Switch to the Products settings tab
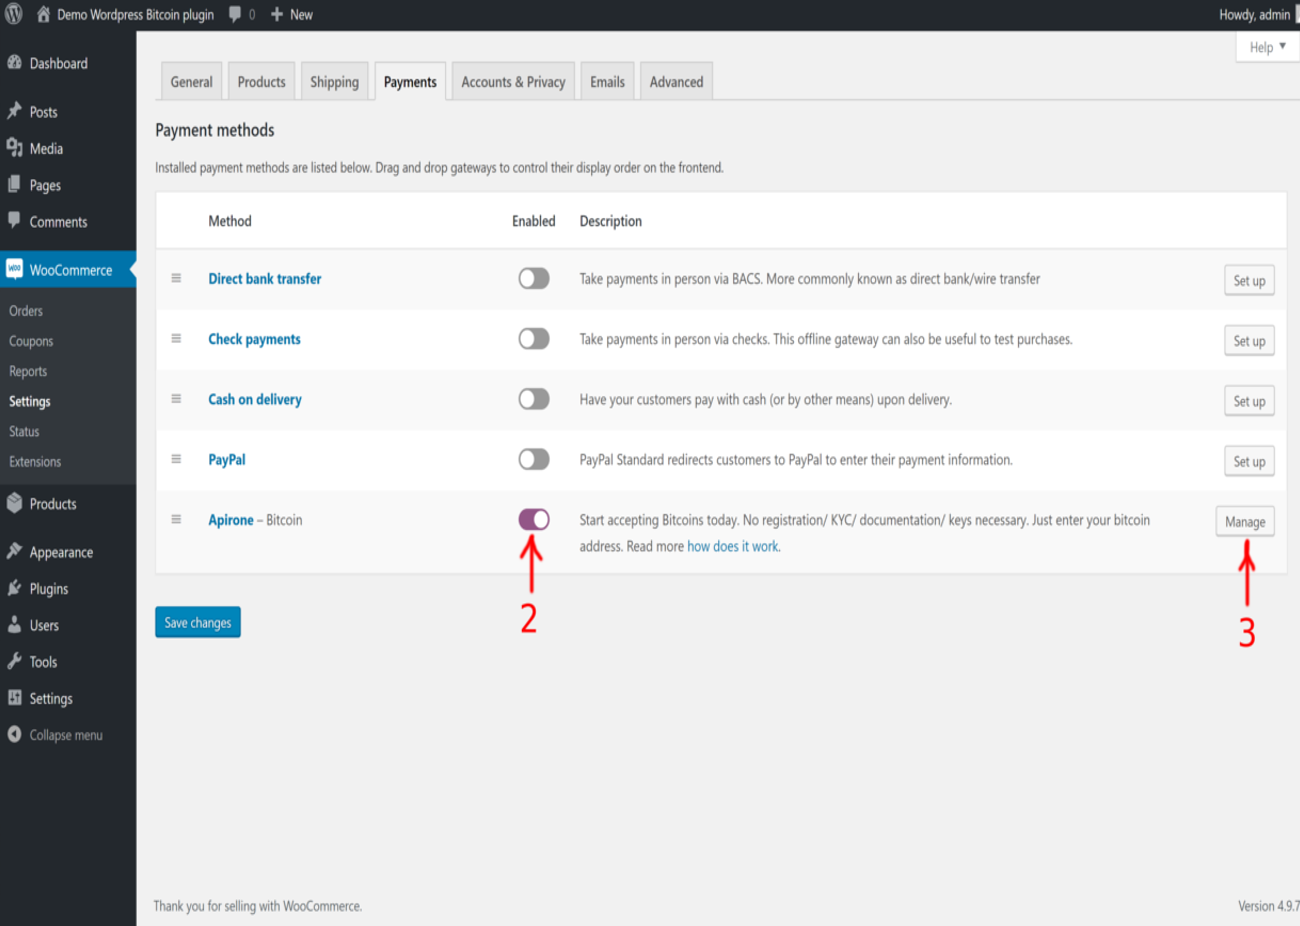This screenshot has height=926, width=1300. tap(261, 82)
